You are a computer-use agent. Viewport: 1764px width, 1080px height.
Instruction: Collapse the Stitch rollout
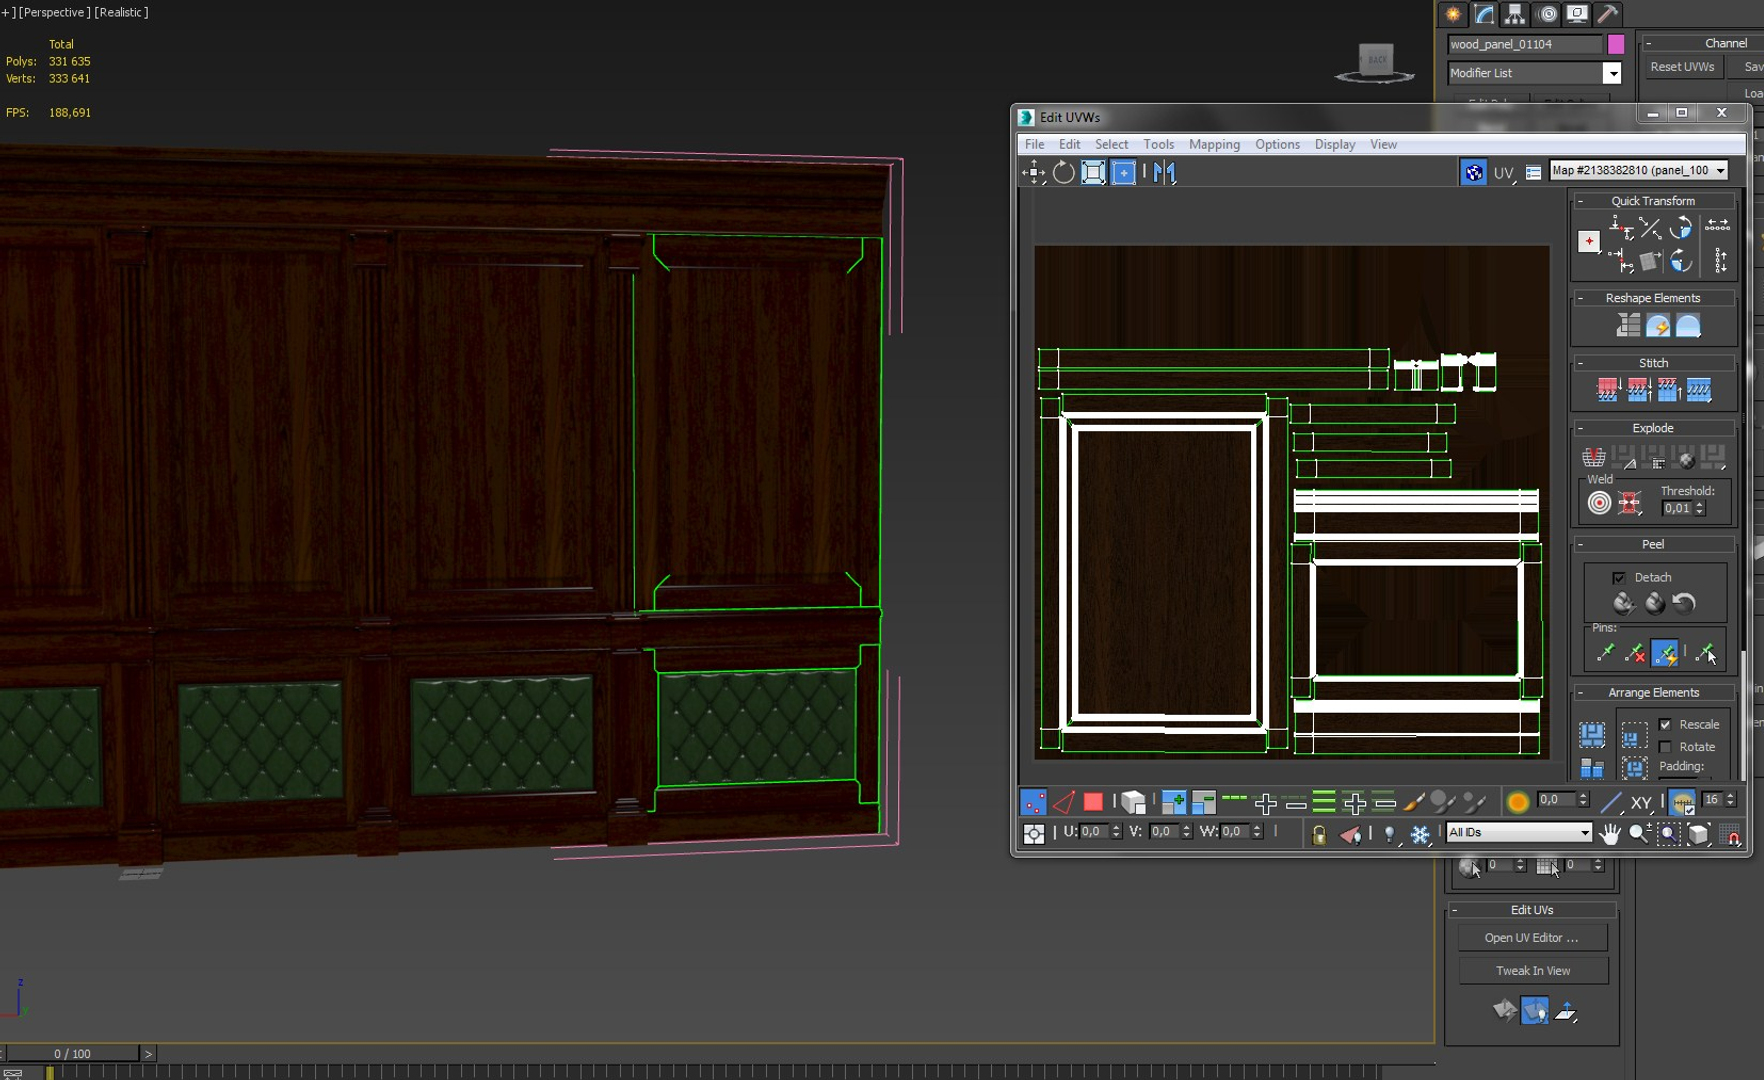(1654, 362)
